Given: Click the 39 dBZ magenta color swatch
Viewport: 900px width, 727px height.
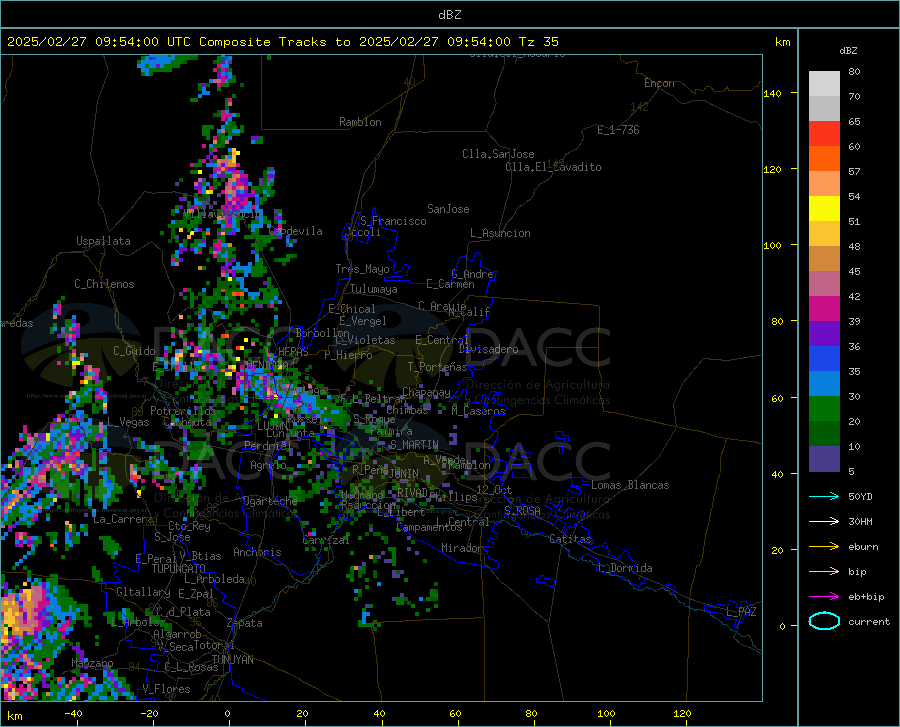Looking at the screenshot, I should point(824,309).
